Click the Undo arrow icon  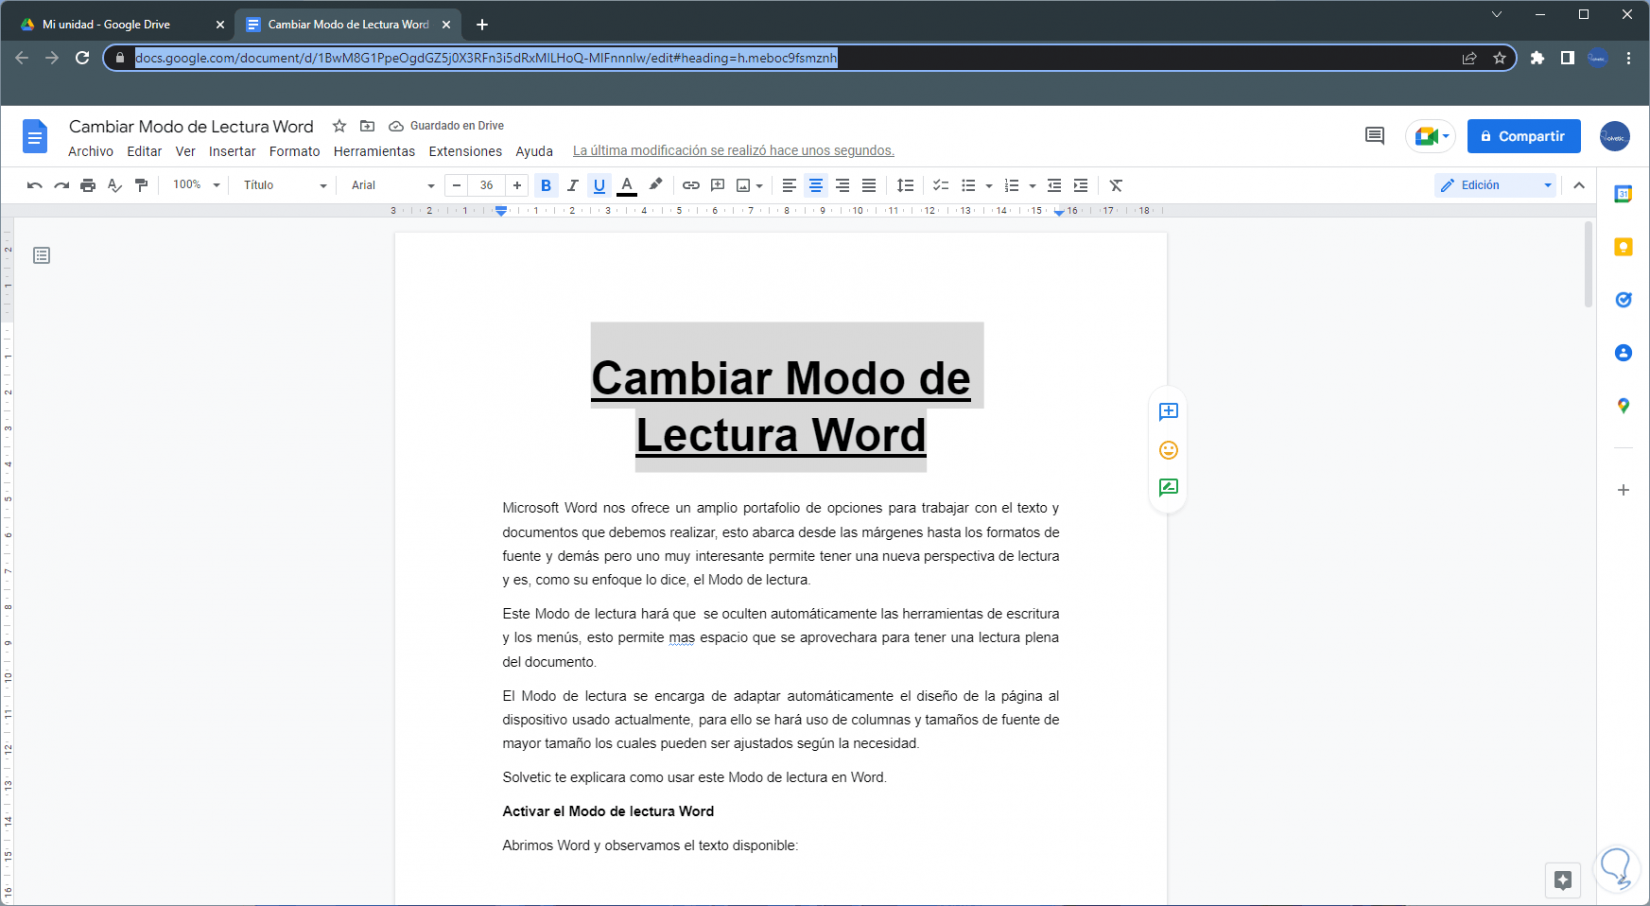[x=34, y=185]
